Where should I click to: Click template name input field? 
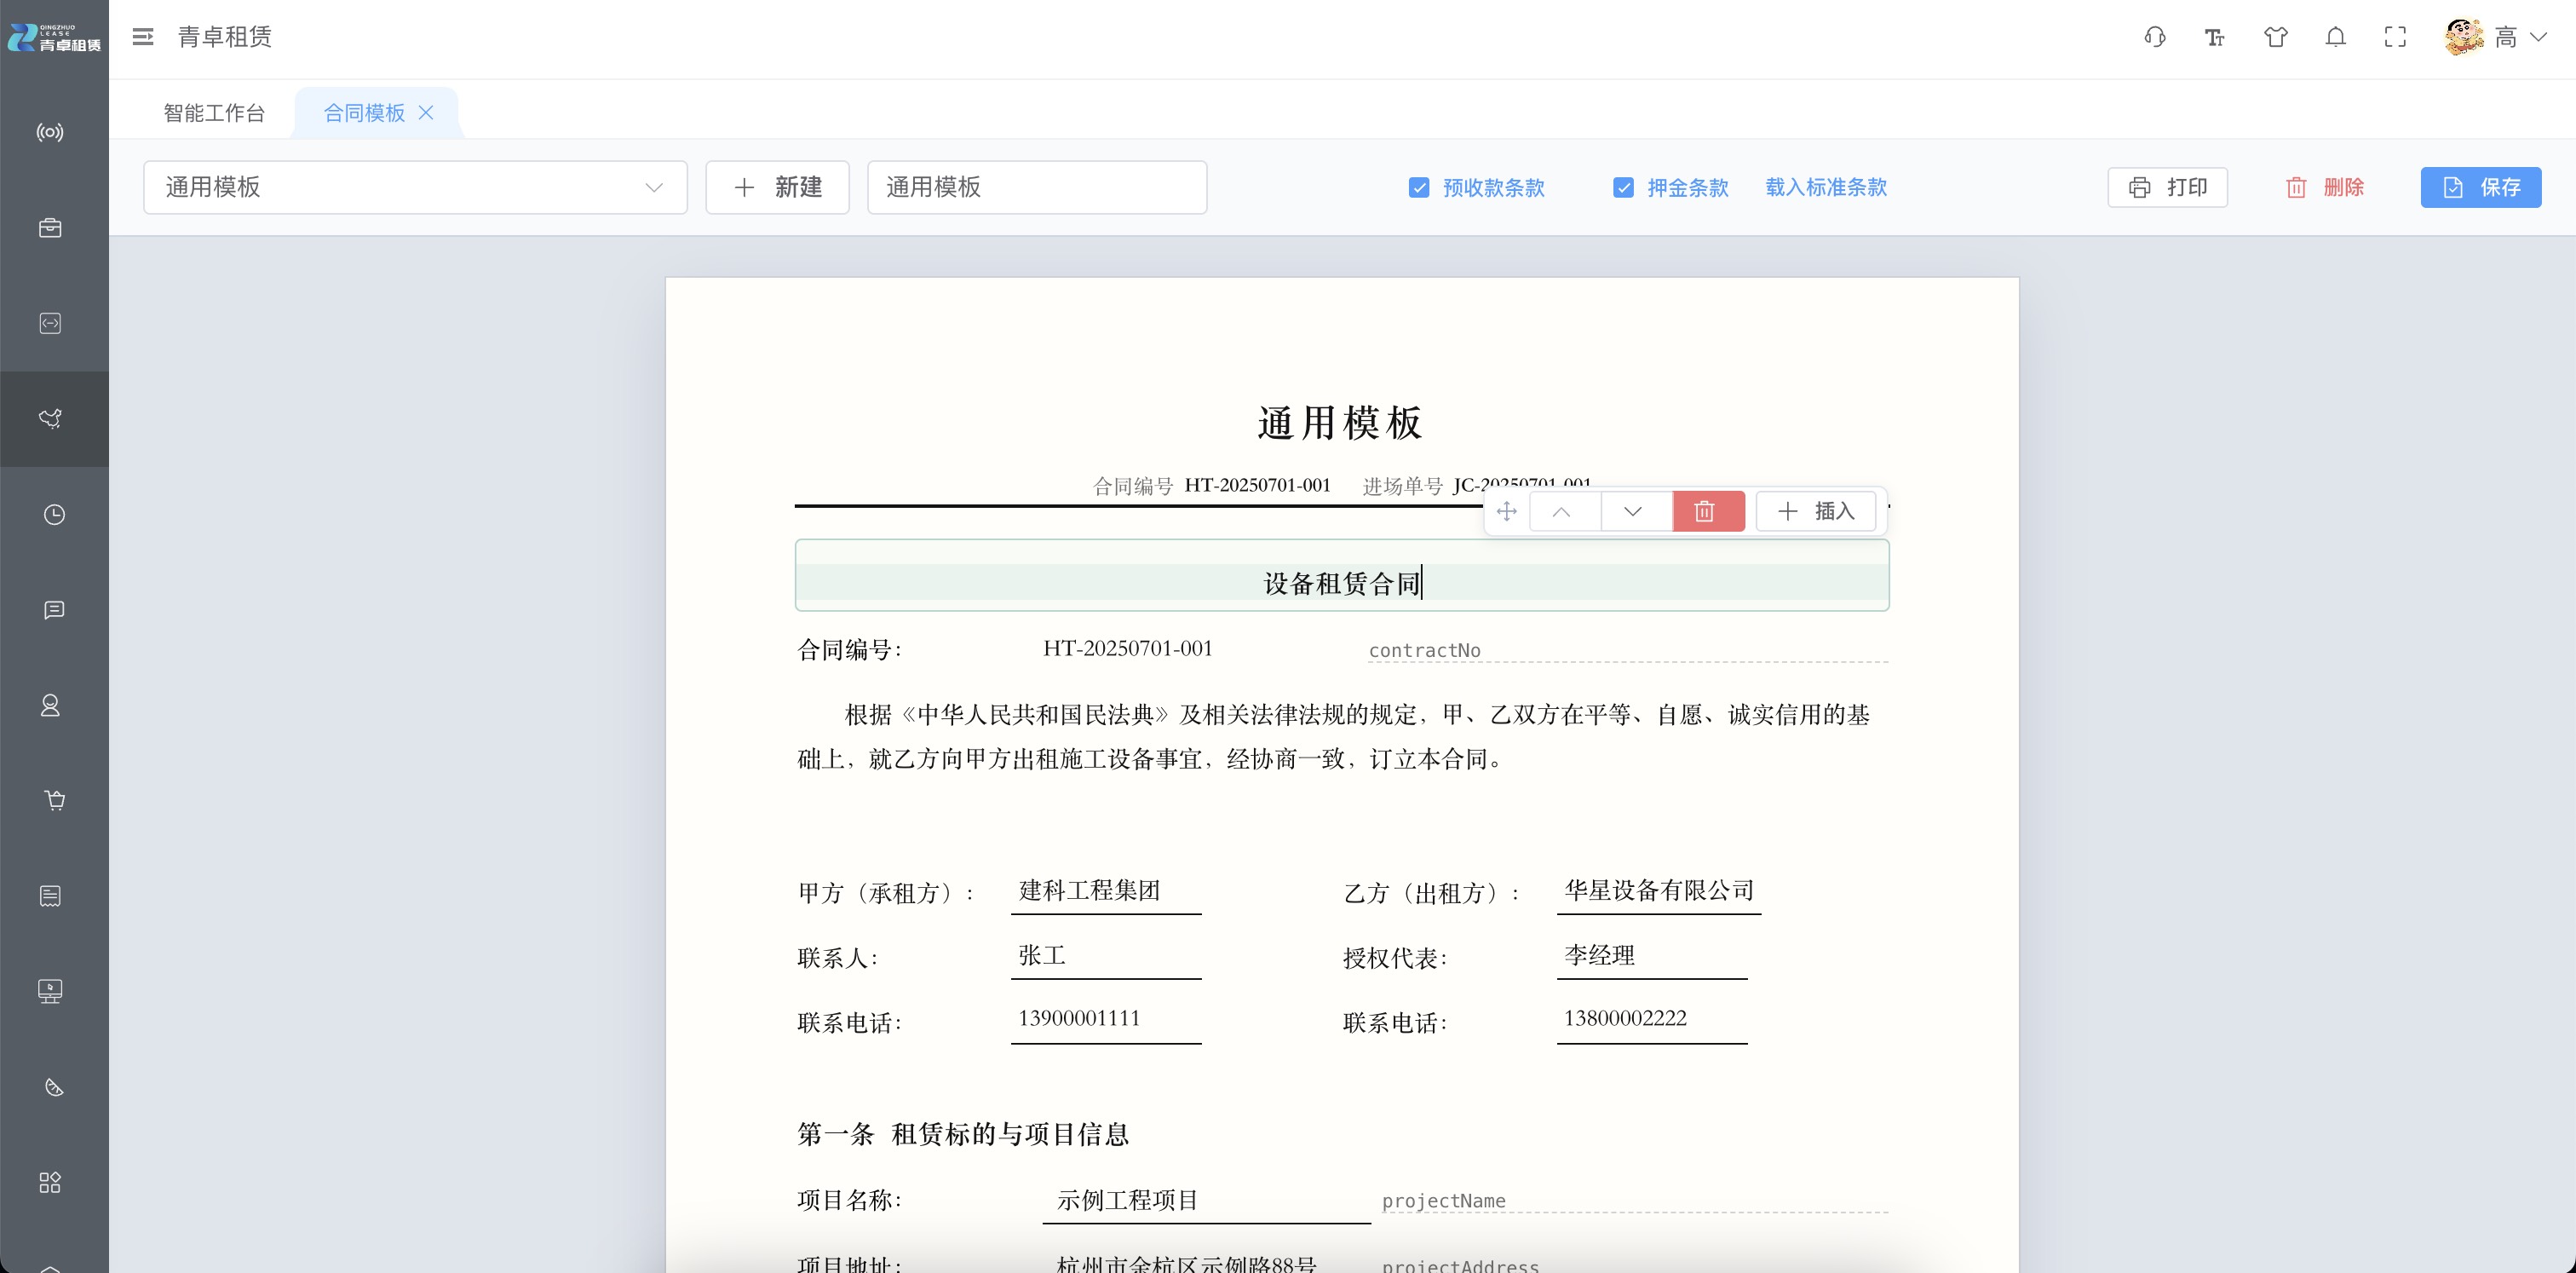pos(1037,187)
